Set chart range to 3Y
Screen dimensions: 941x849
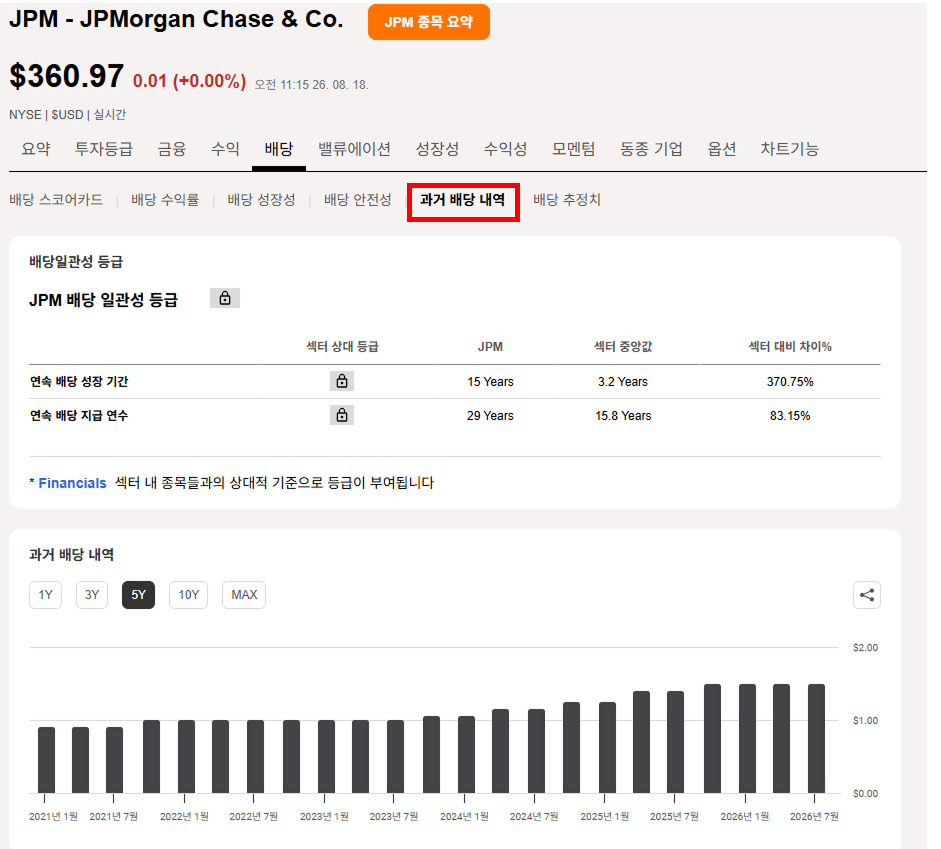coord(92,595)
